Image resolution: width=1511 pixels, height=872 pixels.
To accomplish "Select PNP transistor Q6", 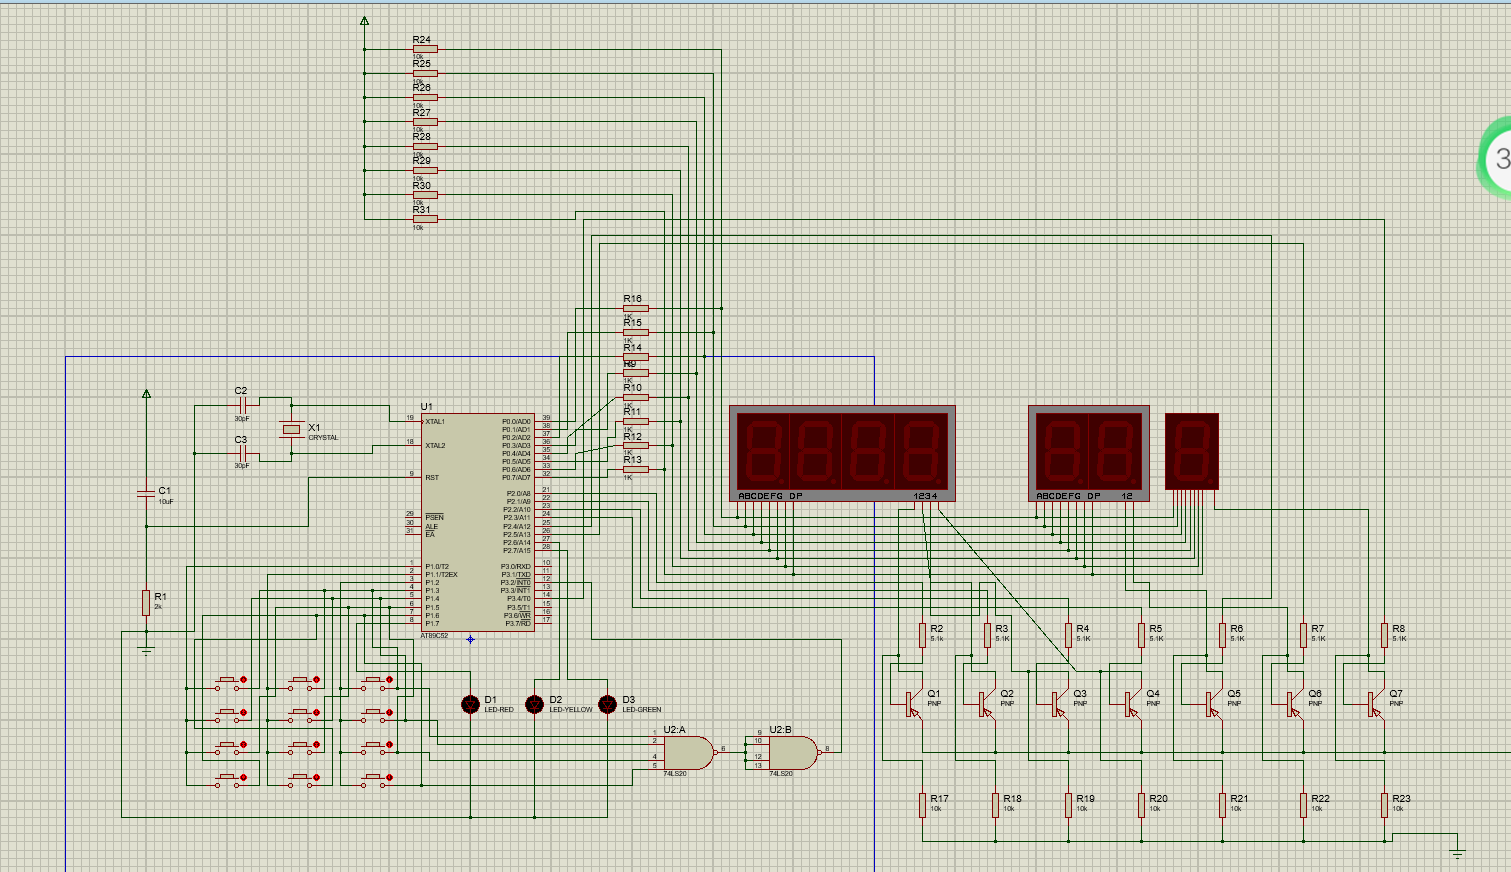I will 1293,704.
